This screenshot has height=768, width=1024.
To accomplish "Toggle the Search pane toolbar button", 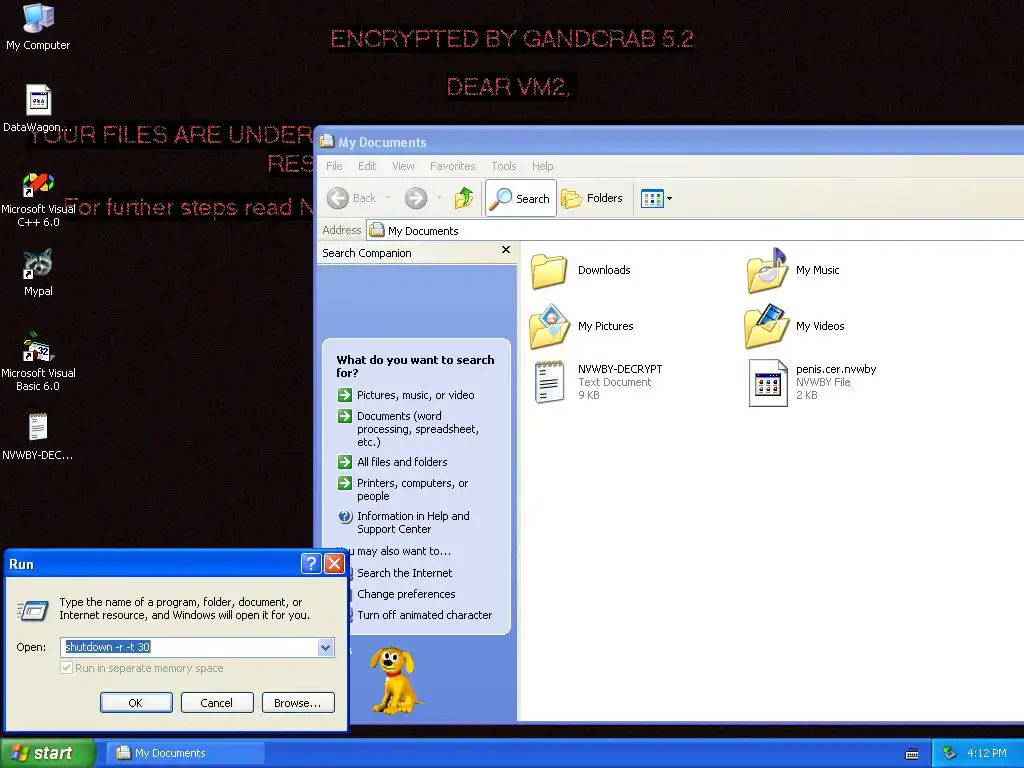I will (521, 198).
